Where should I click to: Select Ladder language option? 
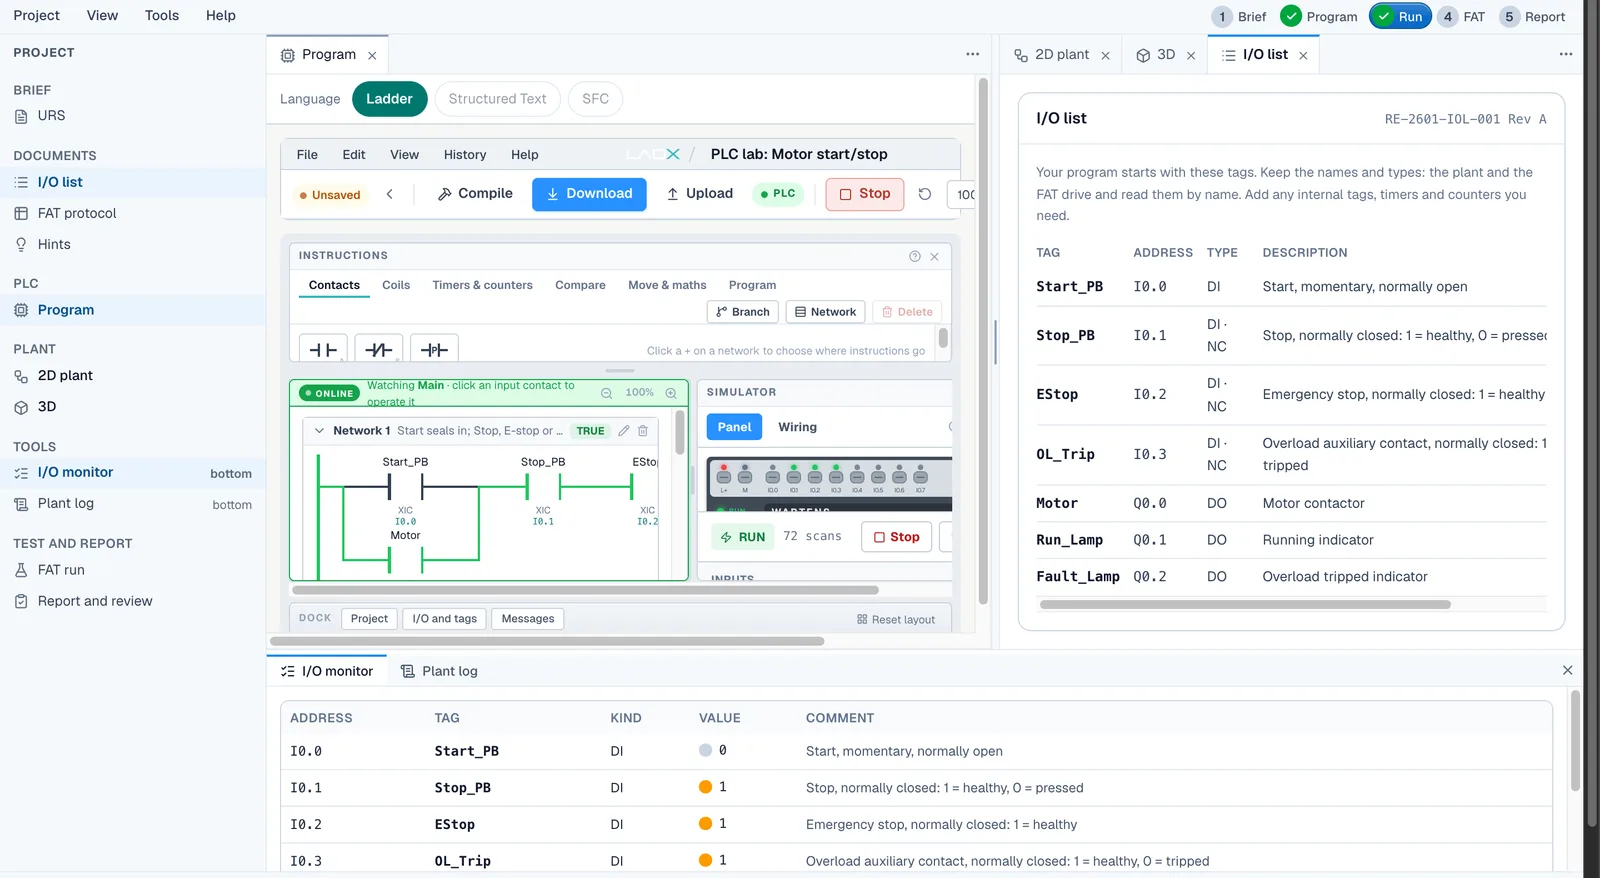(389, 99)
